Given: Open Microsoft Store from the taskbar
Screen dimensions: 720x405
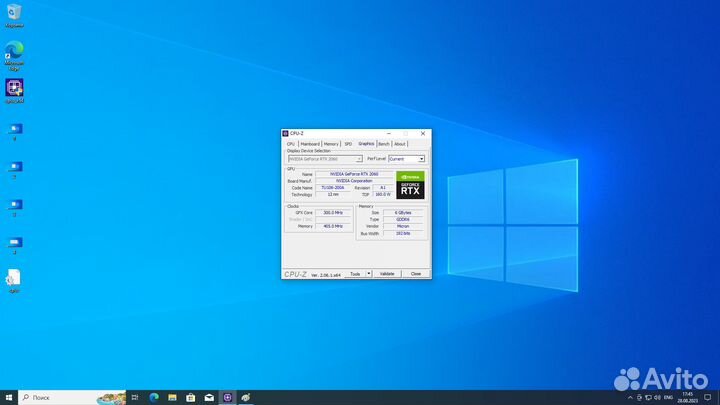Looking at the screenshot, I should point(191,397).
